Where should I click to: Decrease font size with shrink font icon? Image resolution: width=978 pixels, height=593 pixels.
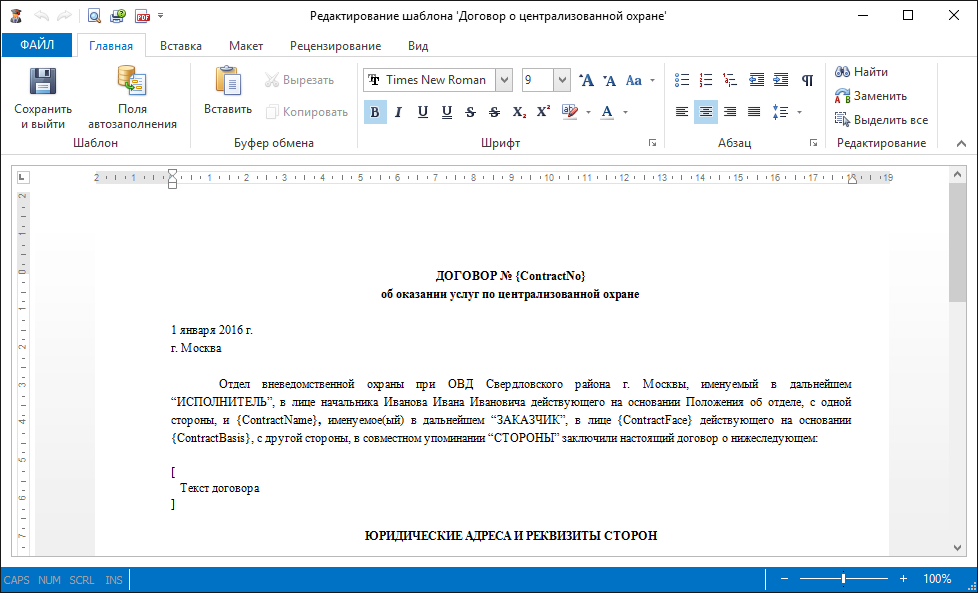tap(609, 80)
